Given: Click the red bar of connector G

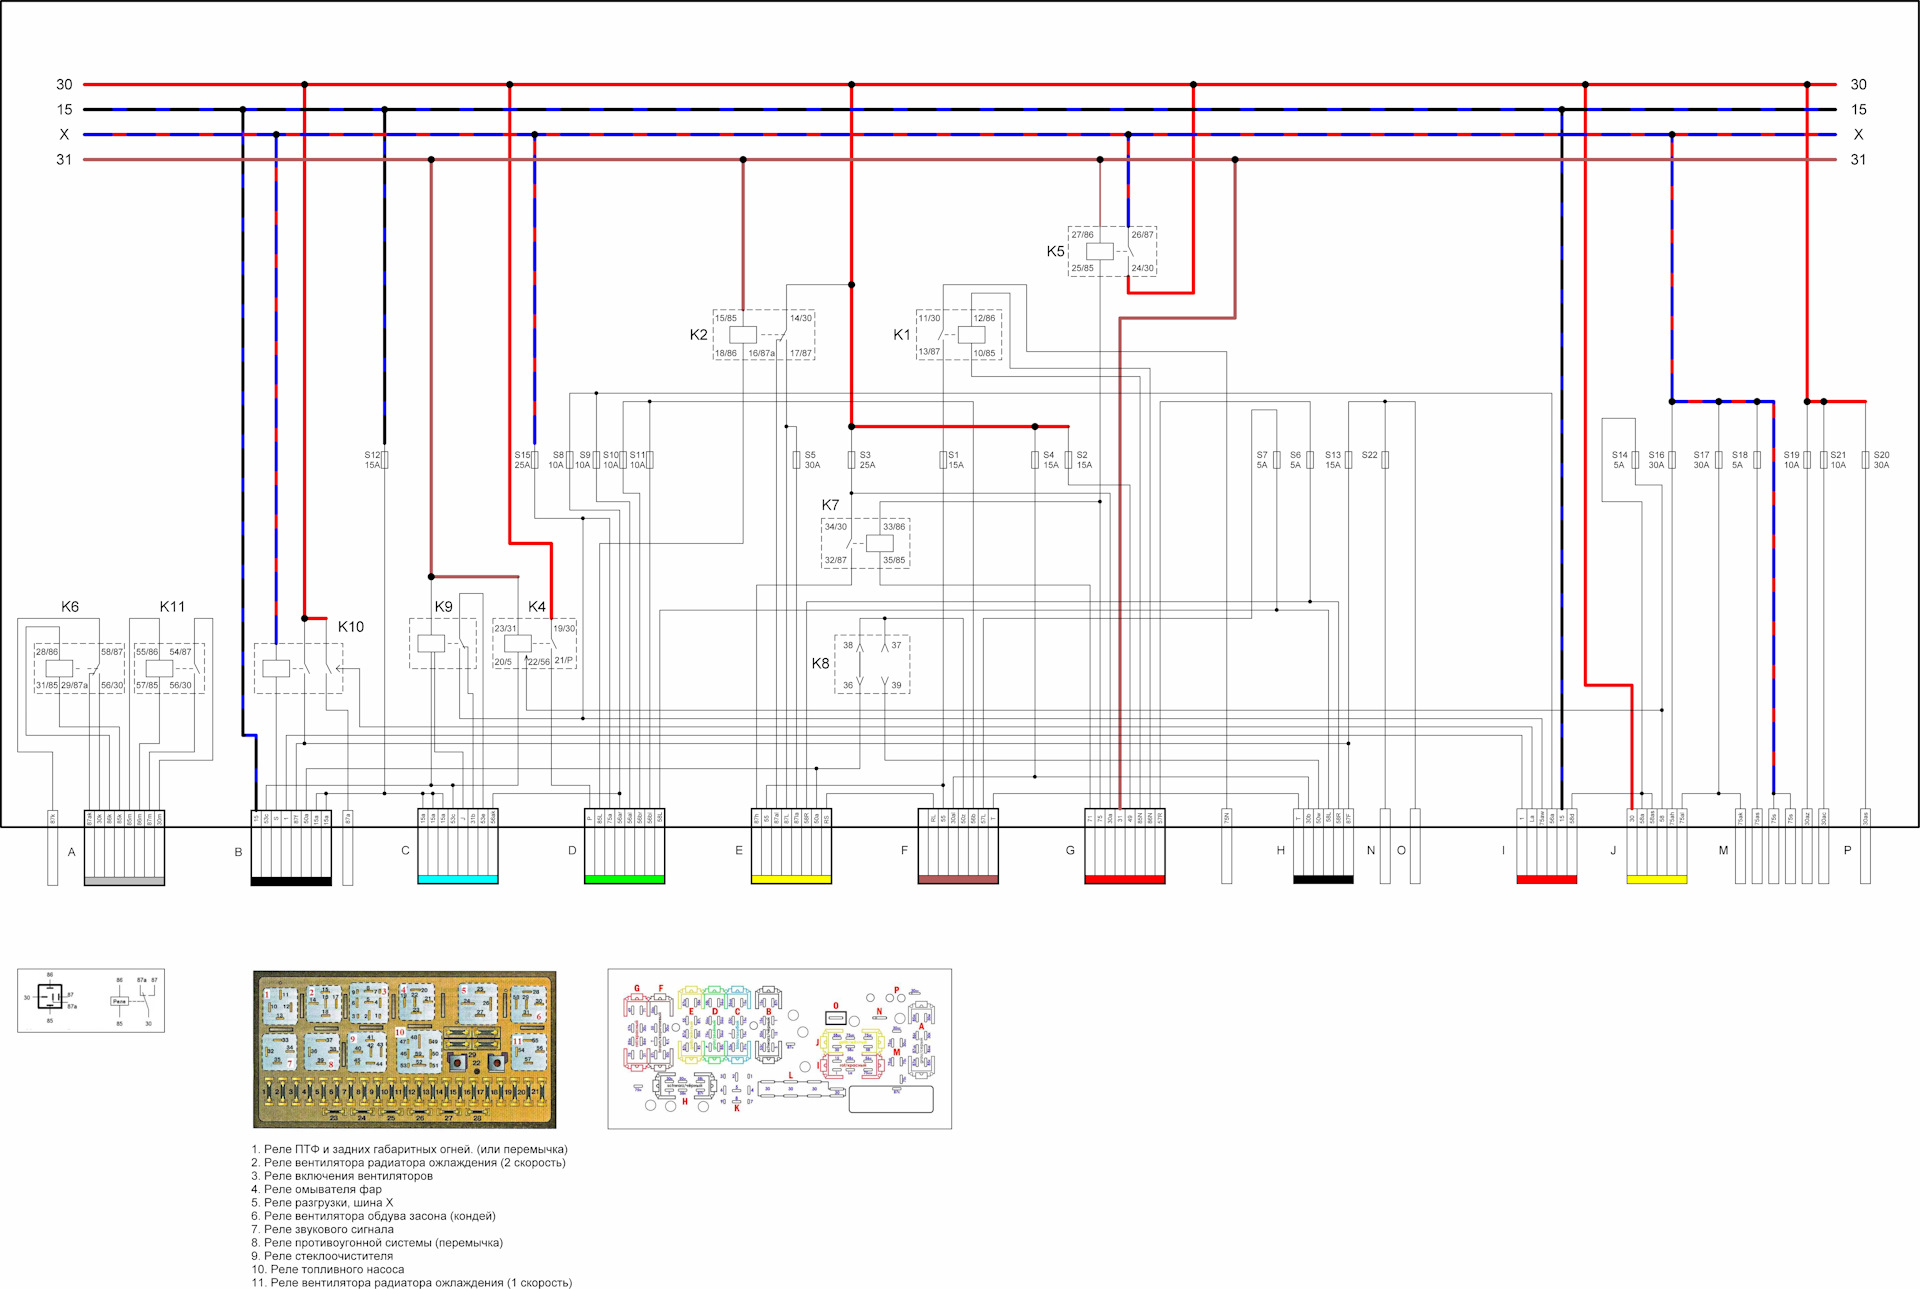Looking at the screenshot, I should [1125, 880].
